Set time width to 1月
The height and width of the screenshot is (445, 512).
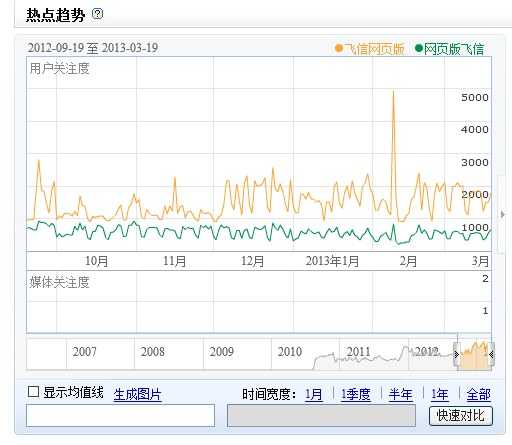[314, 394]
